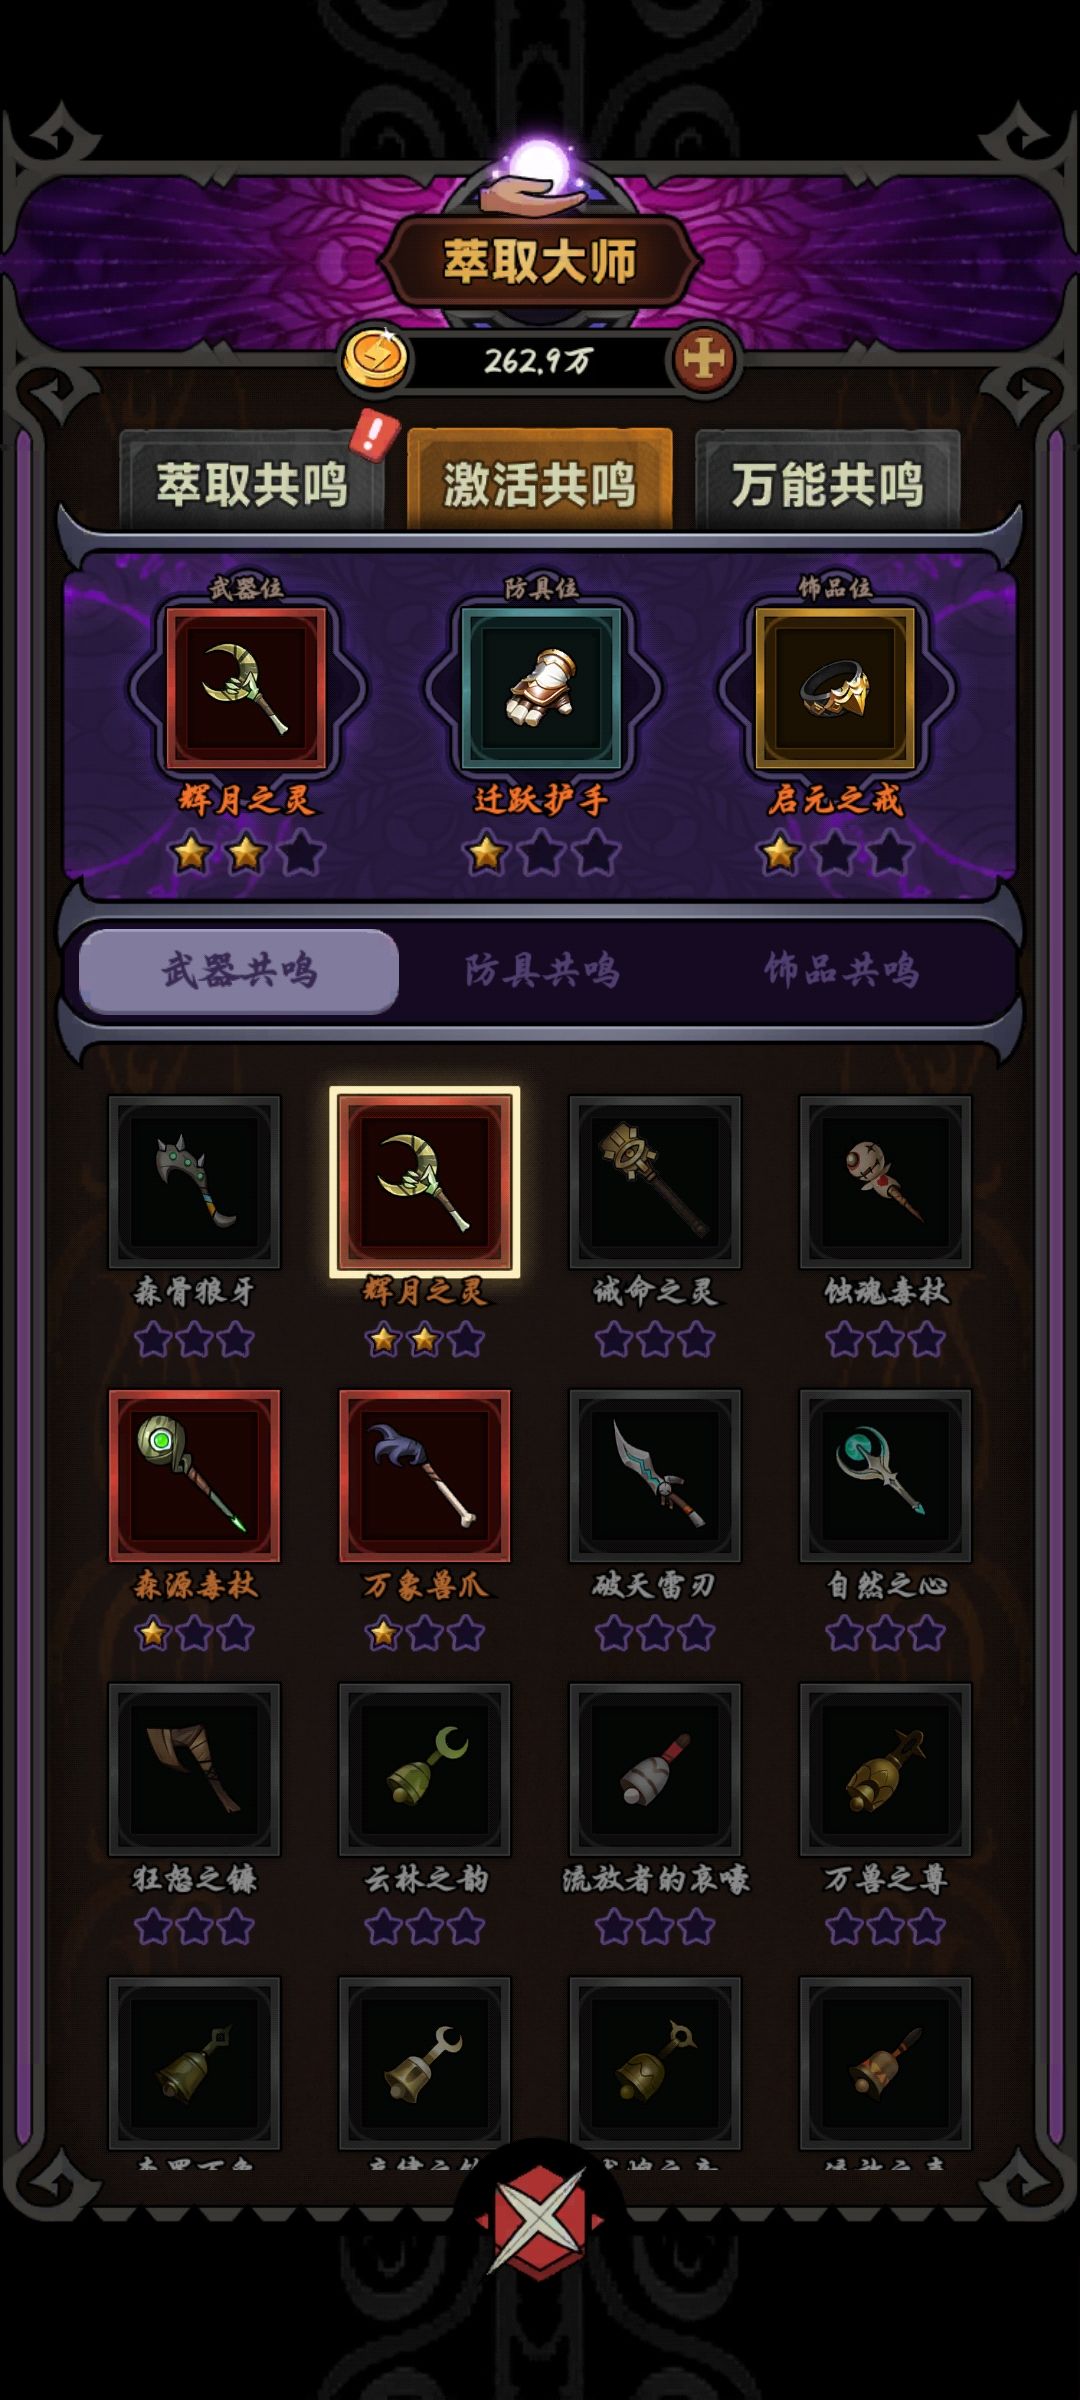Open the 启元之戒 accessory slot

835,688
